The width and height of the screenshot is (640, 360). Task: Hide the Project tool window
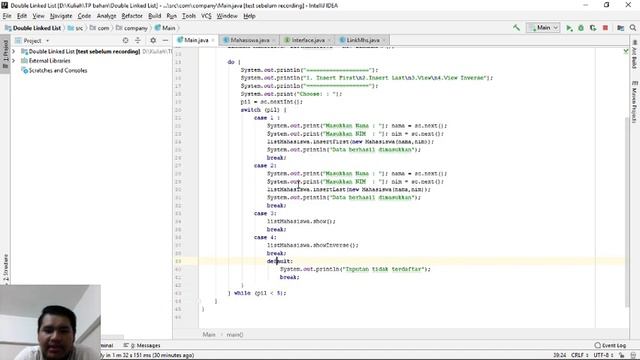165,40
